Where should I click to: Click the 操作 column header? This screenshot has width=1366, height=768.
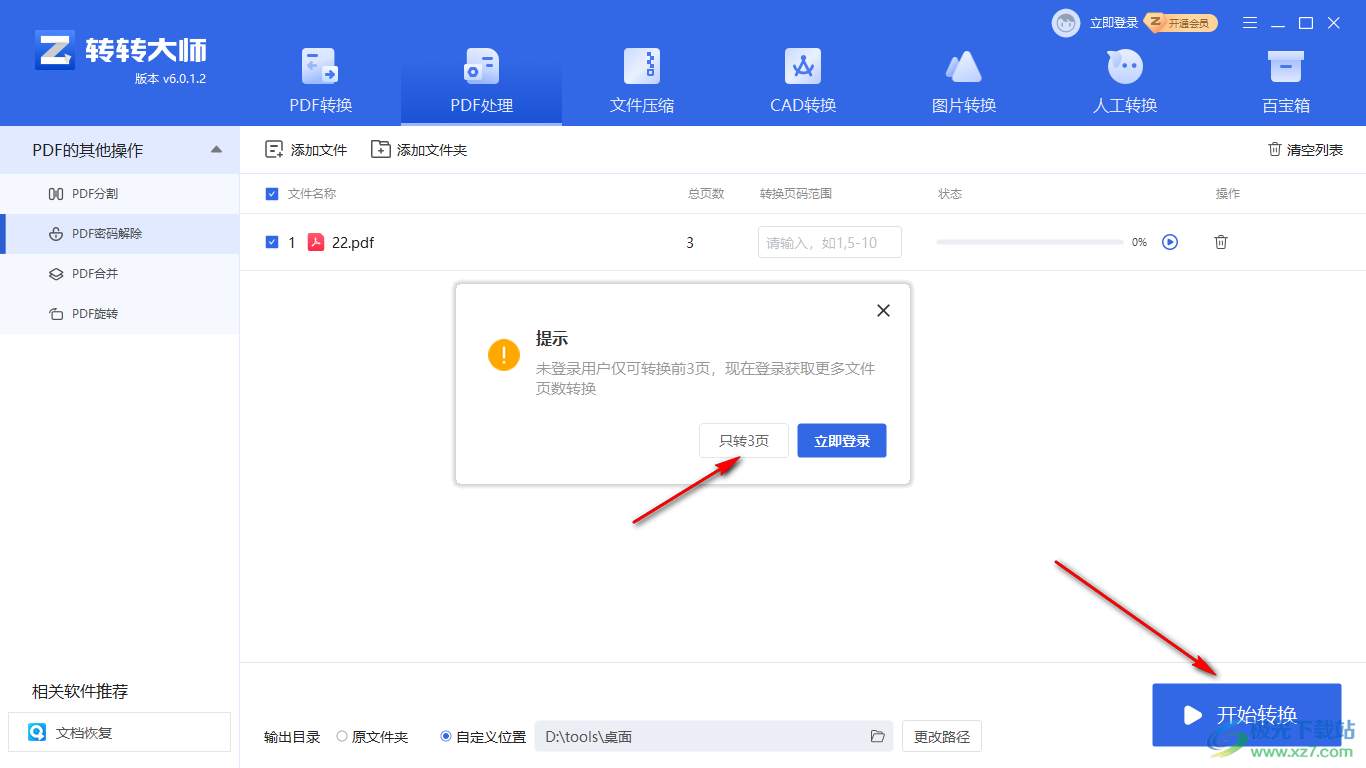(x=1228, y=194)
